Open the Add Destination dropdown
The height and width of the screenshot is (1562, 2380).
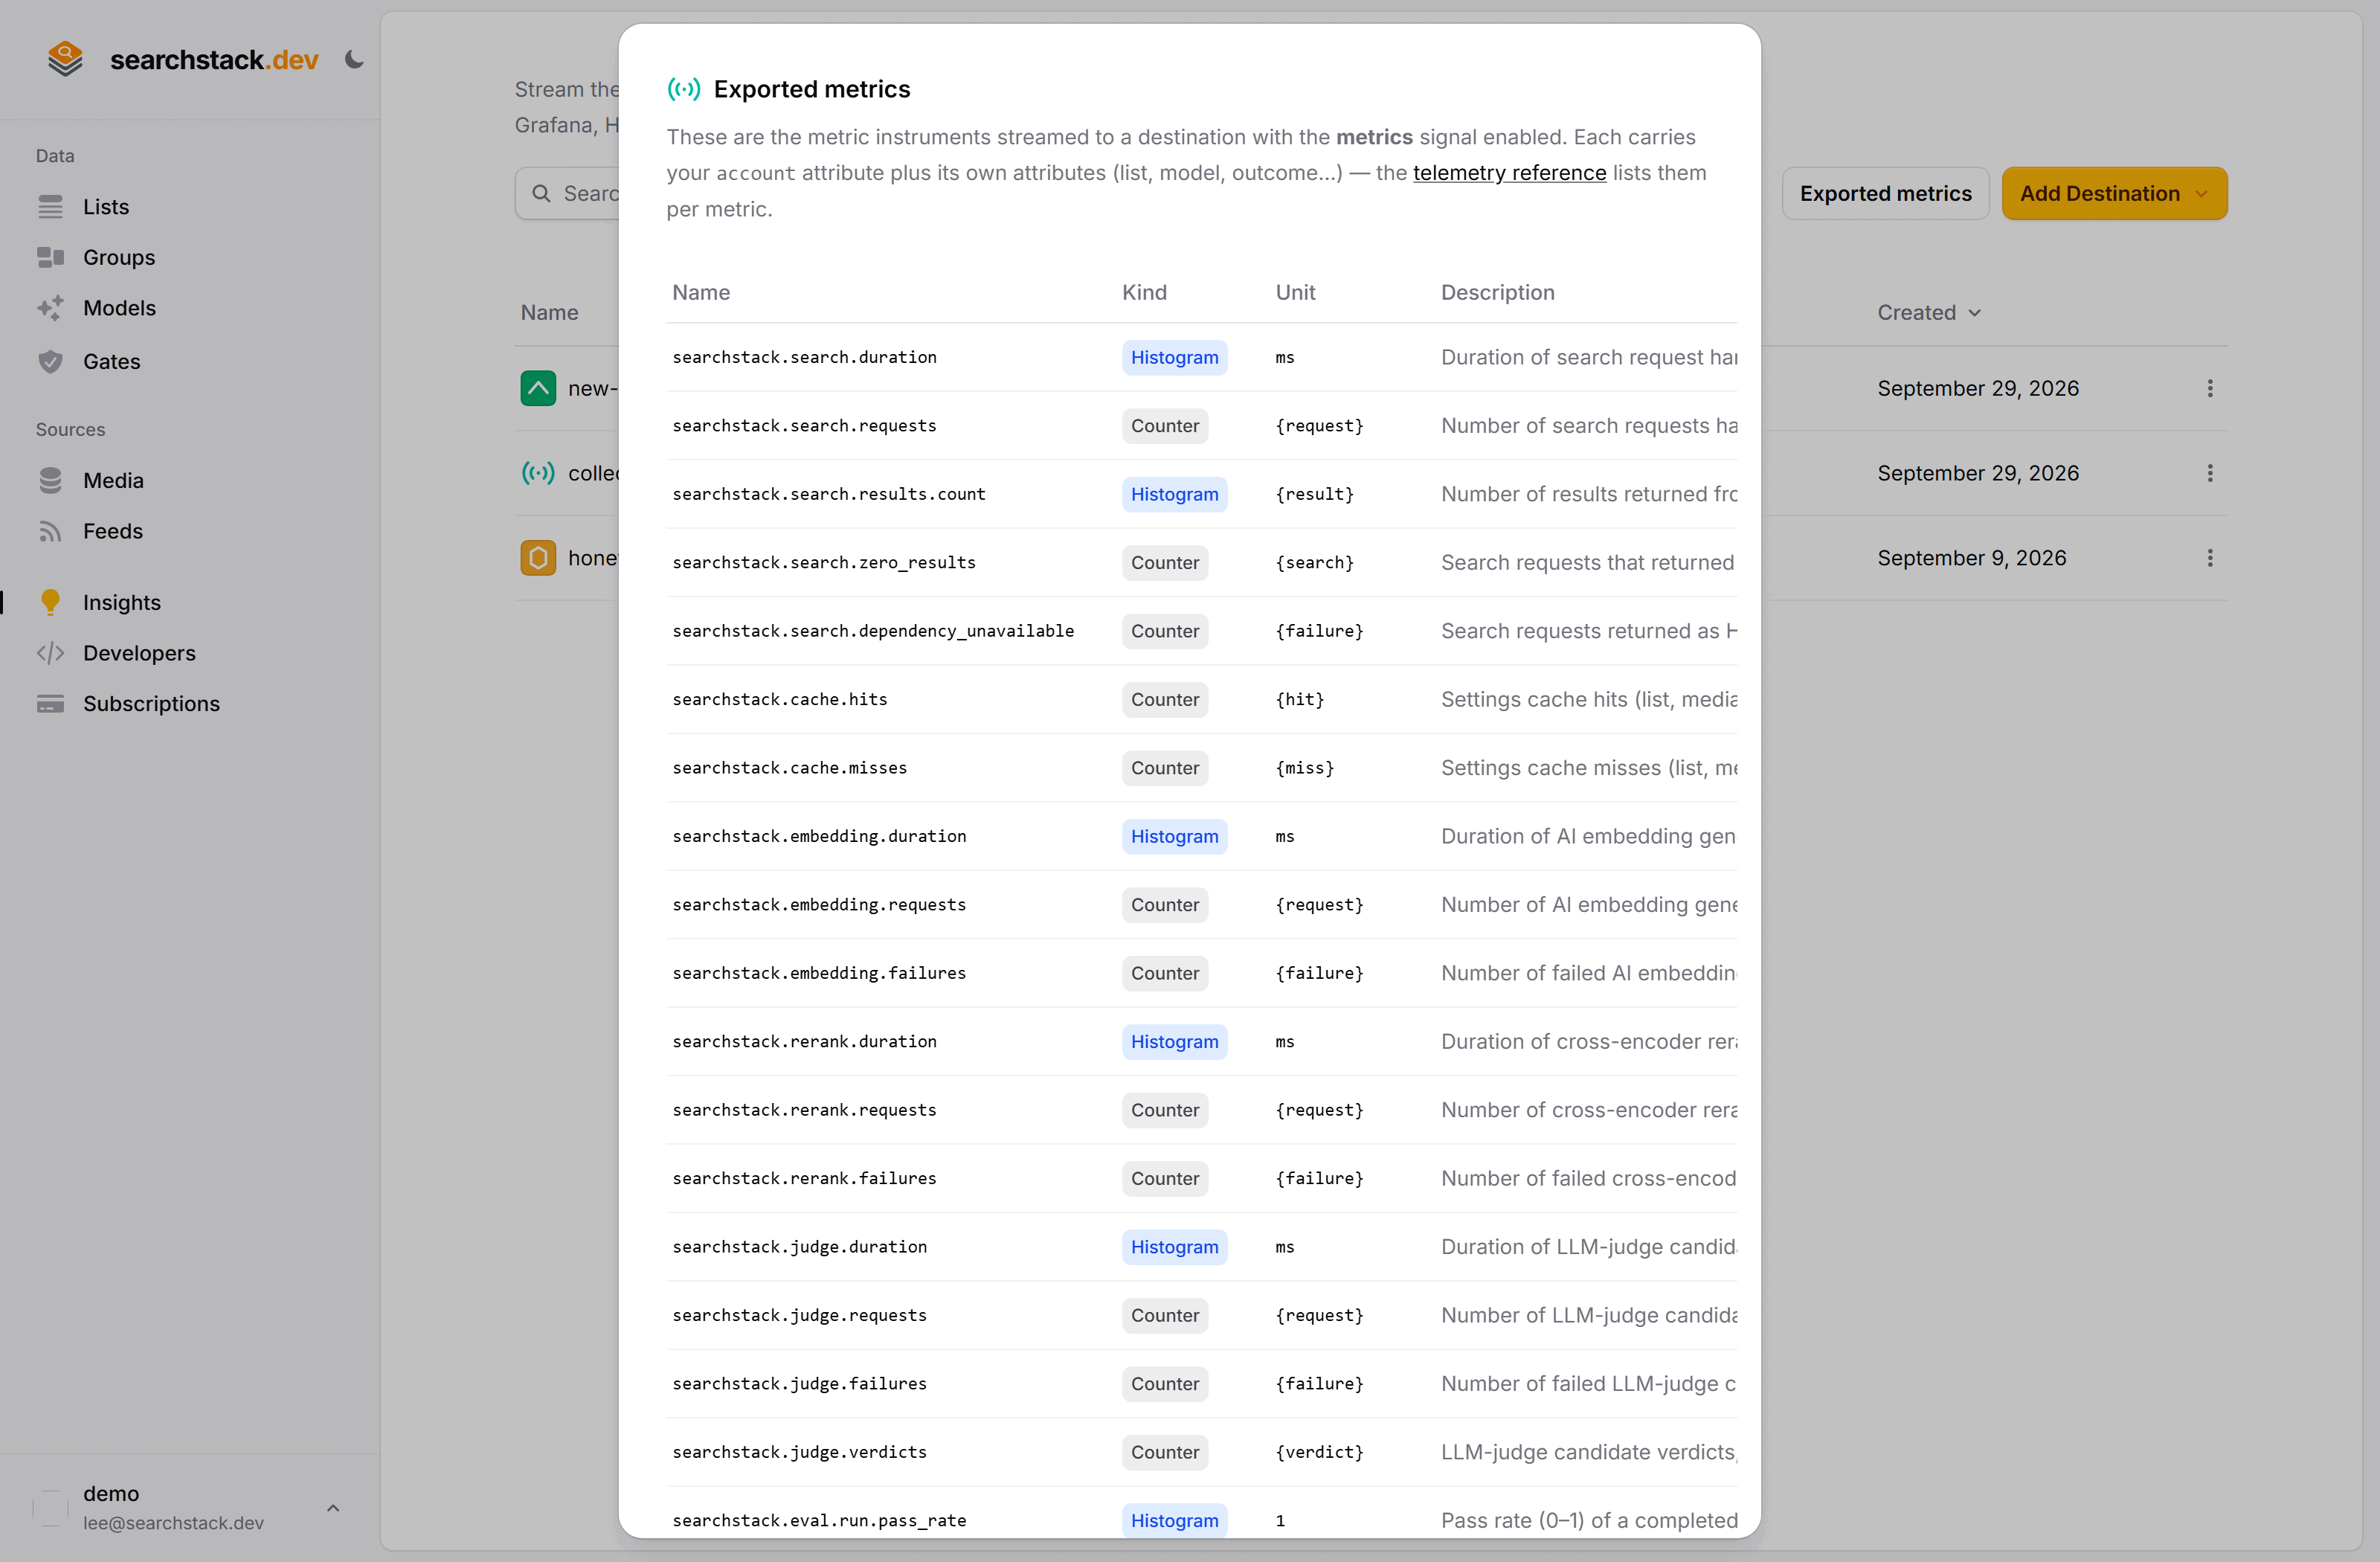click(x=2114, y=194)
